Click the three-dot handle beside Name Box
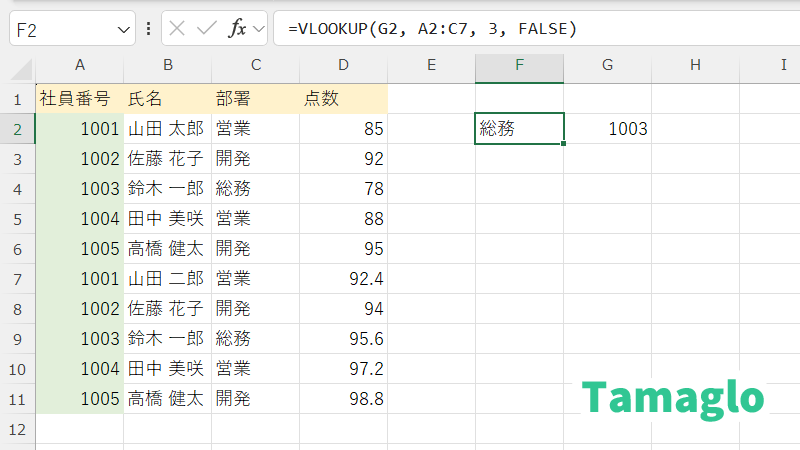 tap(149, 29)
